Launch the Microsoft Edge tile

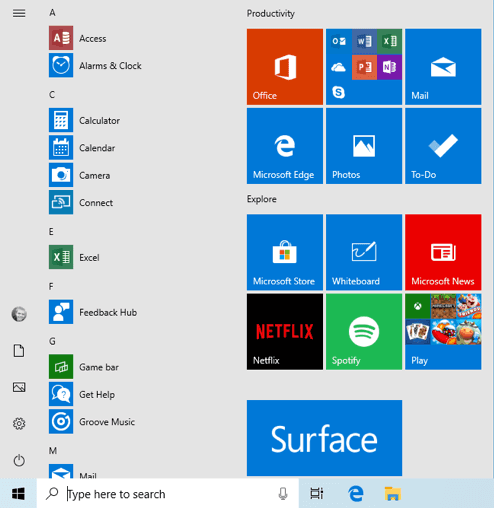pos(285,146)
